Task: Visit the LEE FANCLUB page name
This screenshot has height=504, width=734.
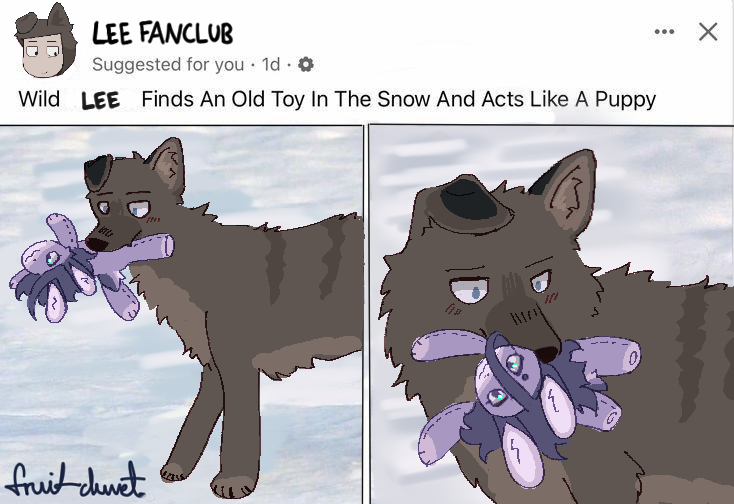Action: [x=162, y=33]
